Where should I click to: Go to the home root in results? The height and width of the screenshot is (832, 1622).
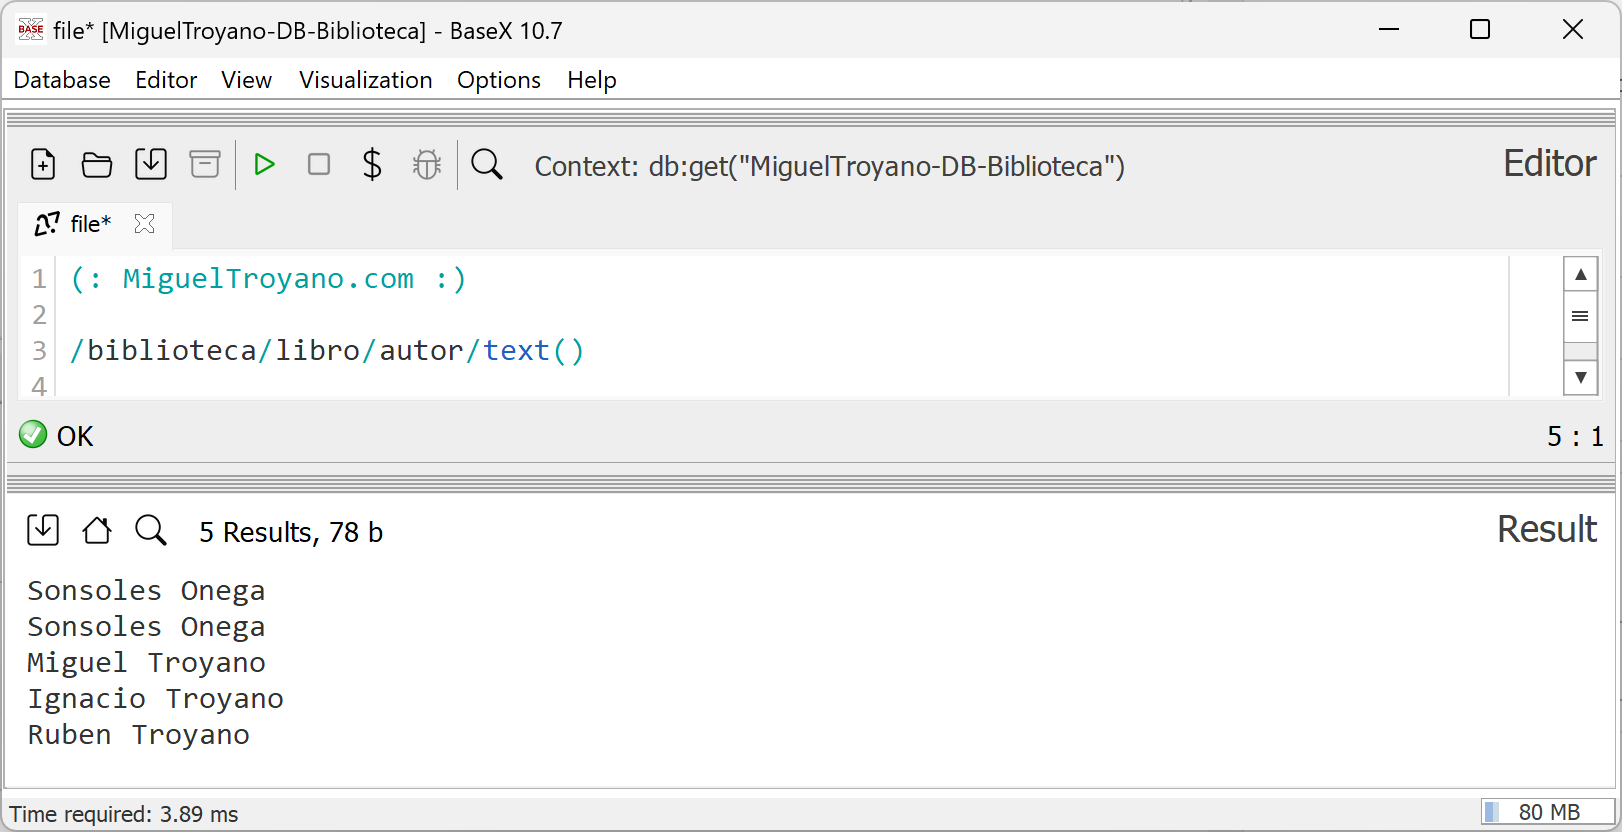(97, 530)
